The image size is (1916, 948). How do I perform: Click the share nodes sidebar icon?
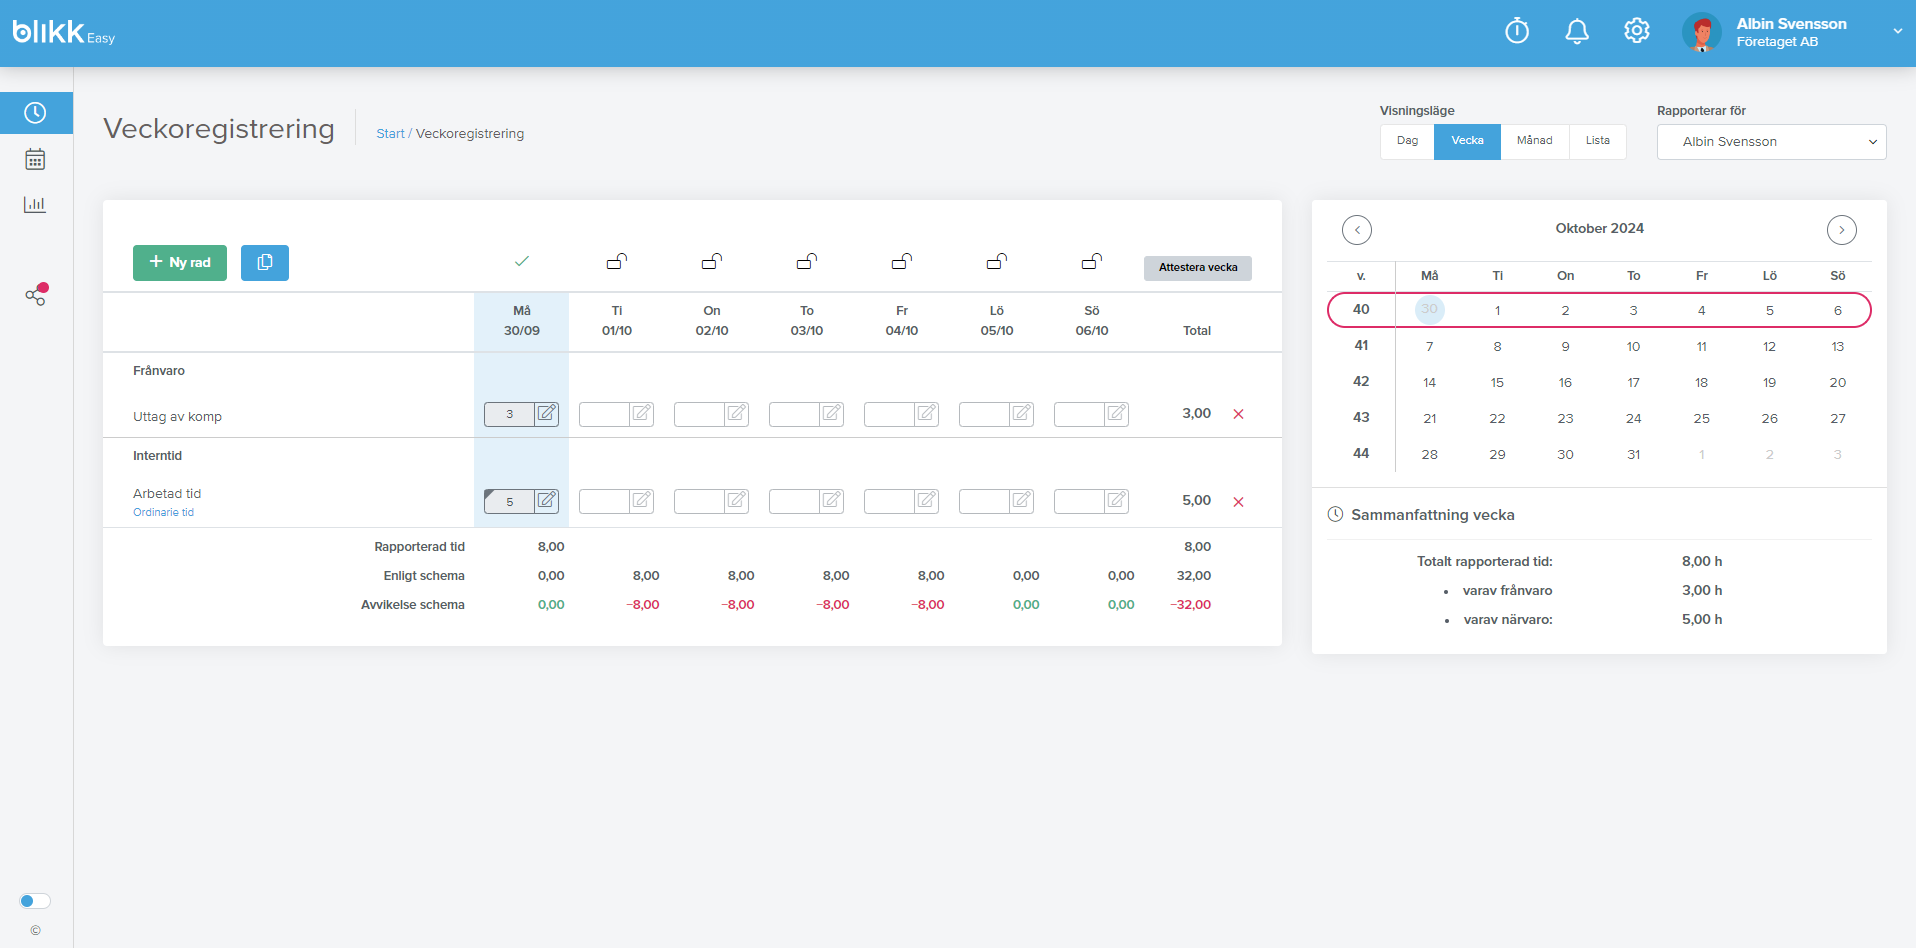click(36, 295)
